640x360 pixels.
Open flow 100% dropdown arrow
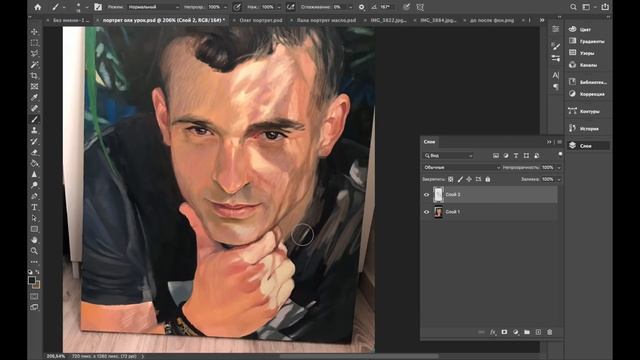pos(279,7)
